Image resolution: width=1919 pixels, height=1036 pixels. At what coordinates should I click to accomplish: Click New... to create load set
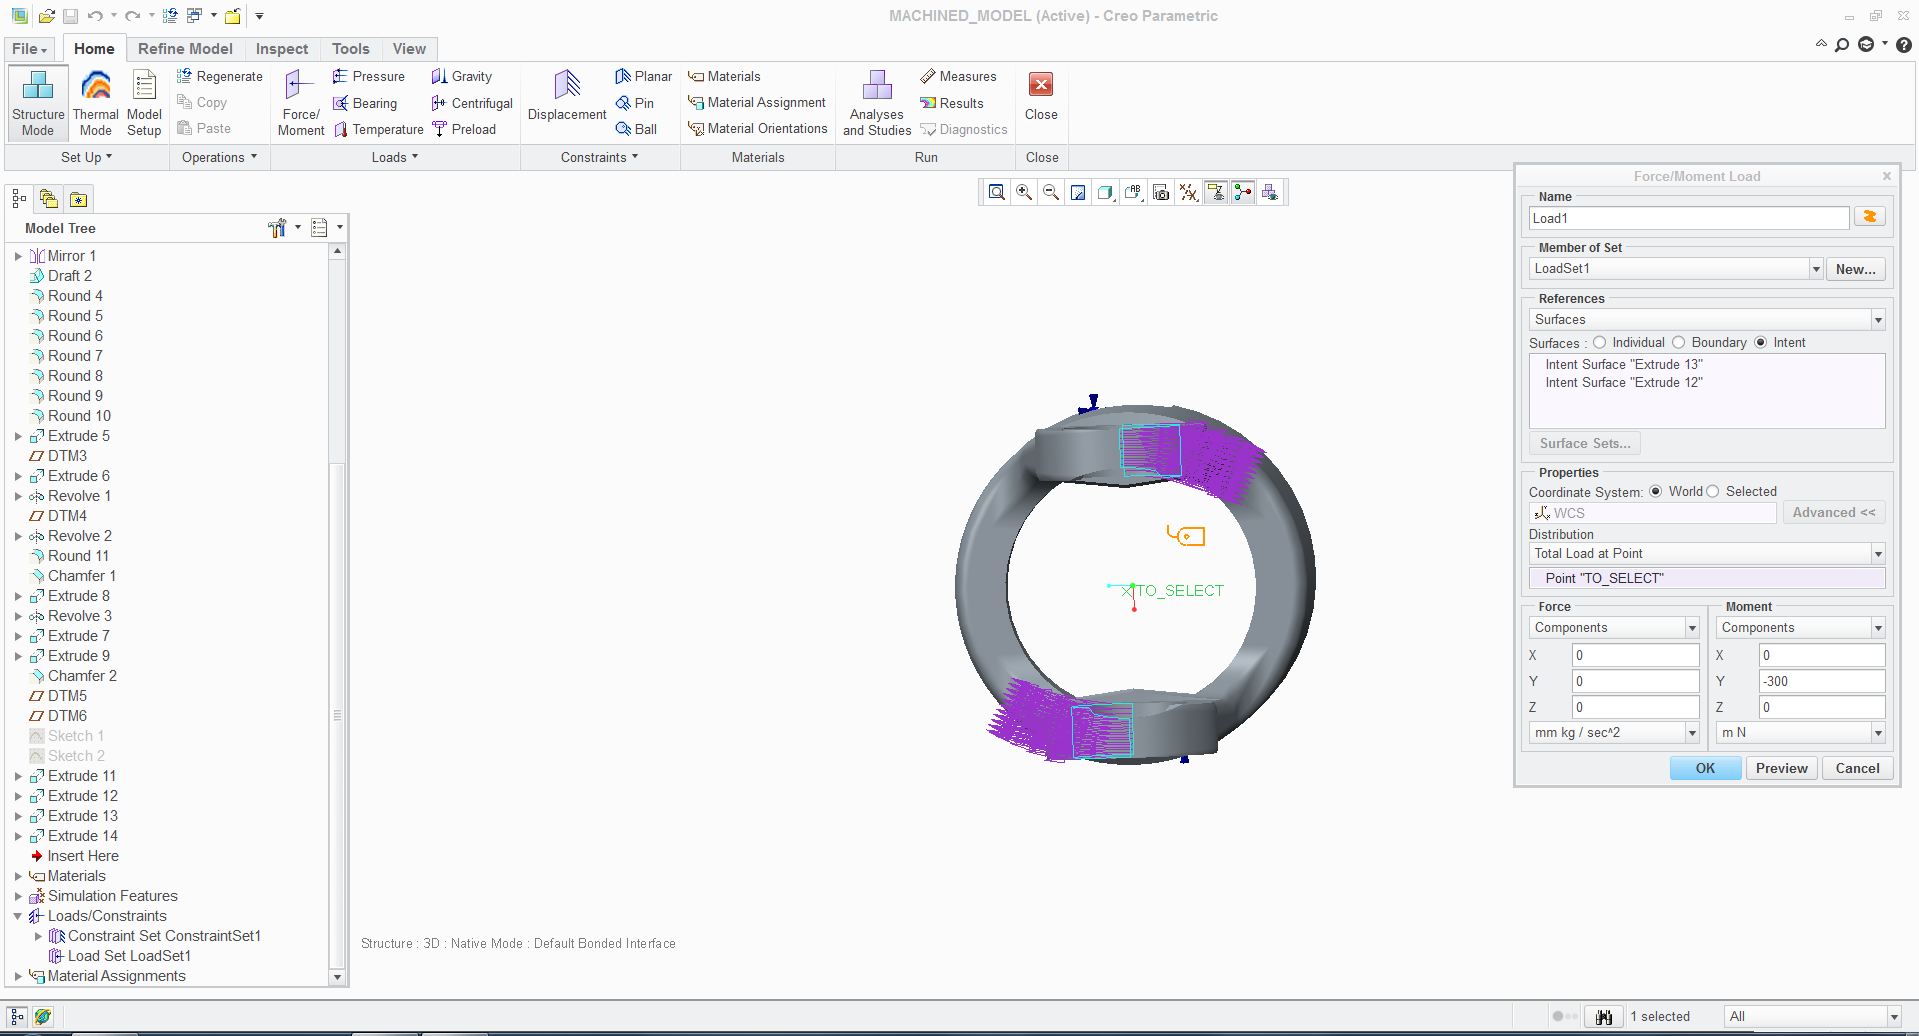(1855, 269)
